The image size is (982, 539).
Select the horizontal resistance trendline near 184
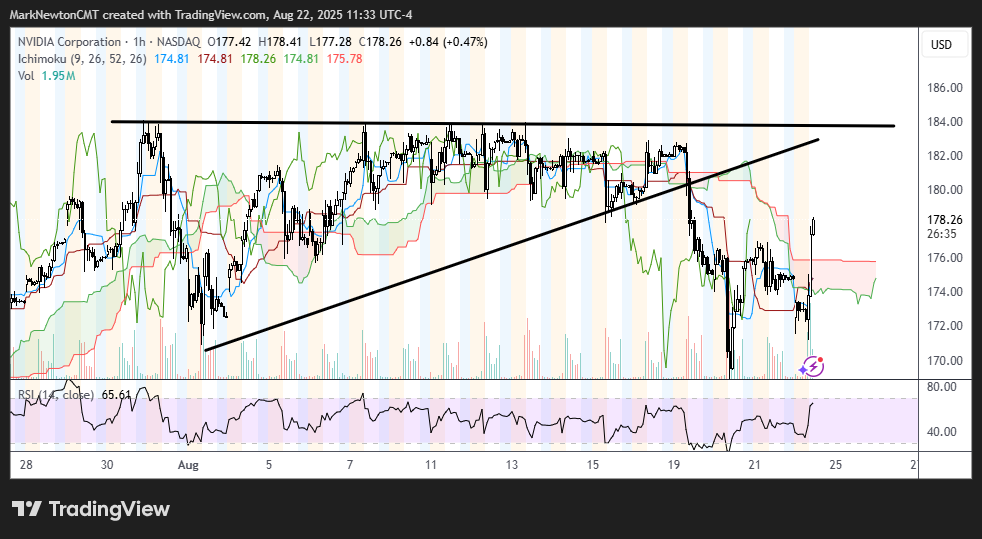pos(501,124)
